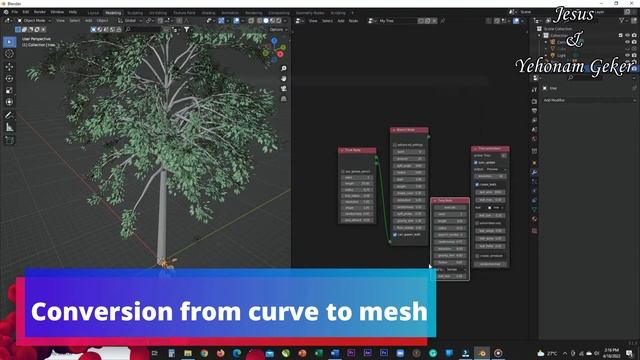Switch to the Layout workspace tab
The height and width of the screenshot is (360, 640).
pos(93,13)
